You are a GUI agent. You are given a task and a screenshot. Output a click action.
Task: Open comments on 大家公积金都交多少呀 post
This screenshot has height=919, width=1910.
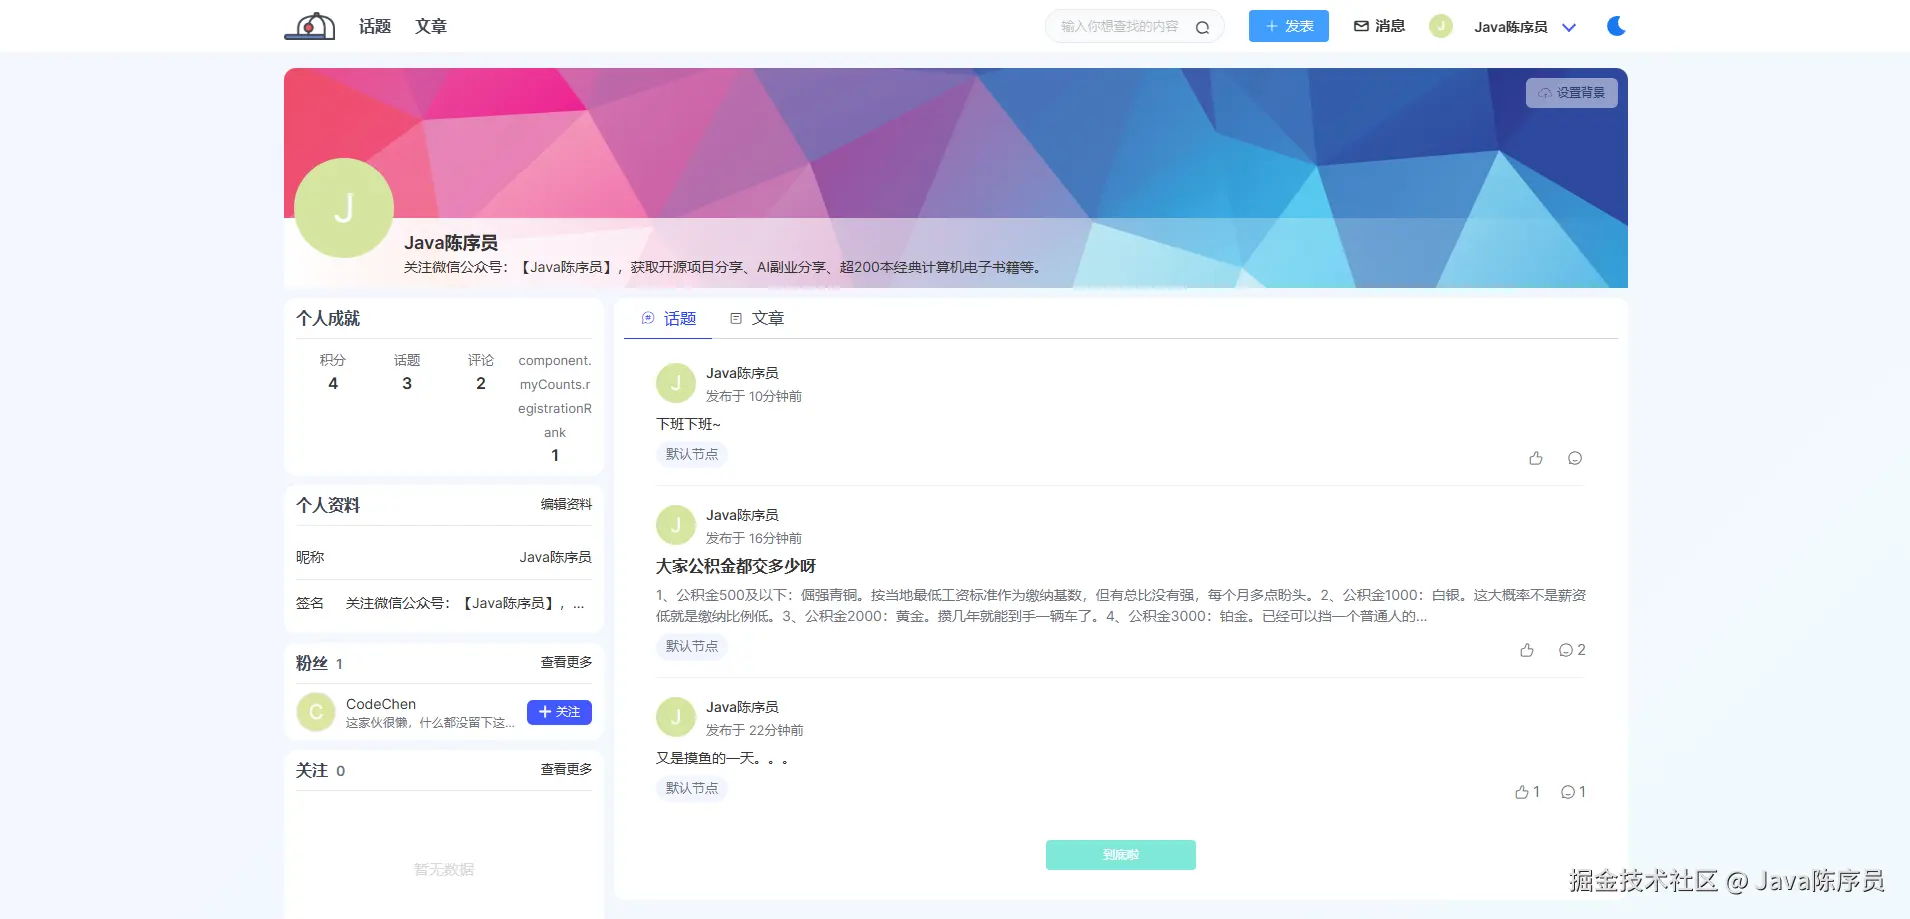[x=1572, y=650]
